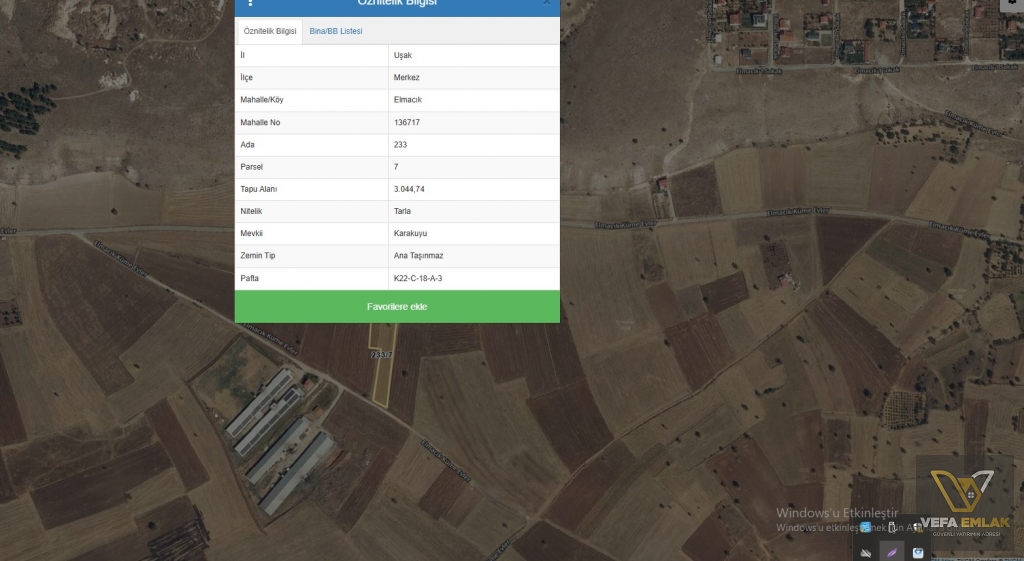Select the Parsel value 7
Screen dimensions: 1024x561
point(396,167)
